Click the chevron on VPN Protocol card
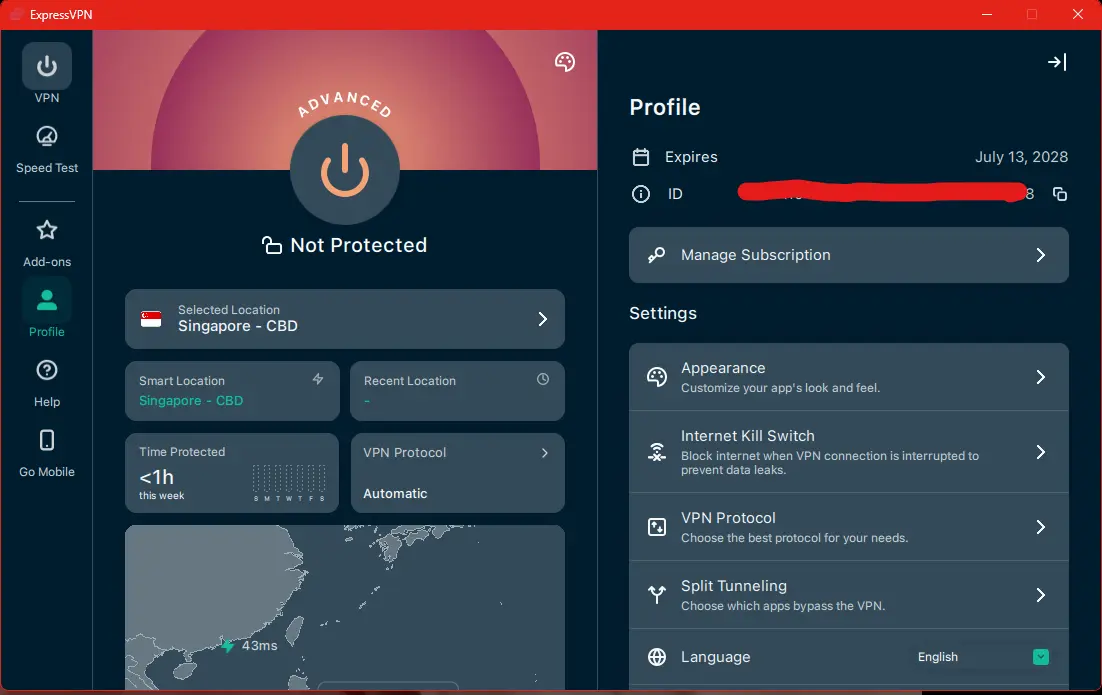1102x695 pixels. (545, 453)
